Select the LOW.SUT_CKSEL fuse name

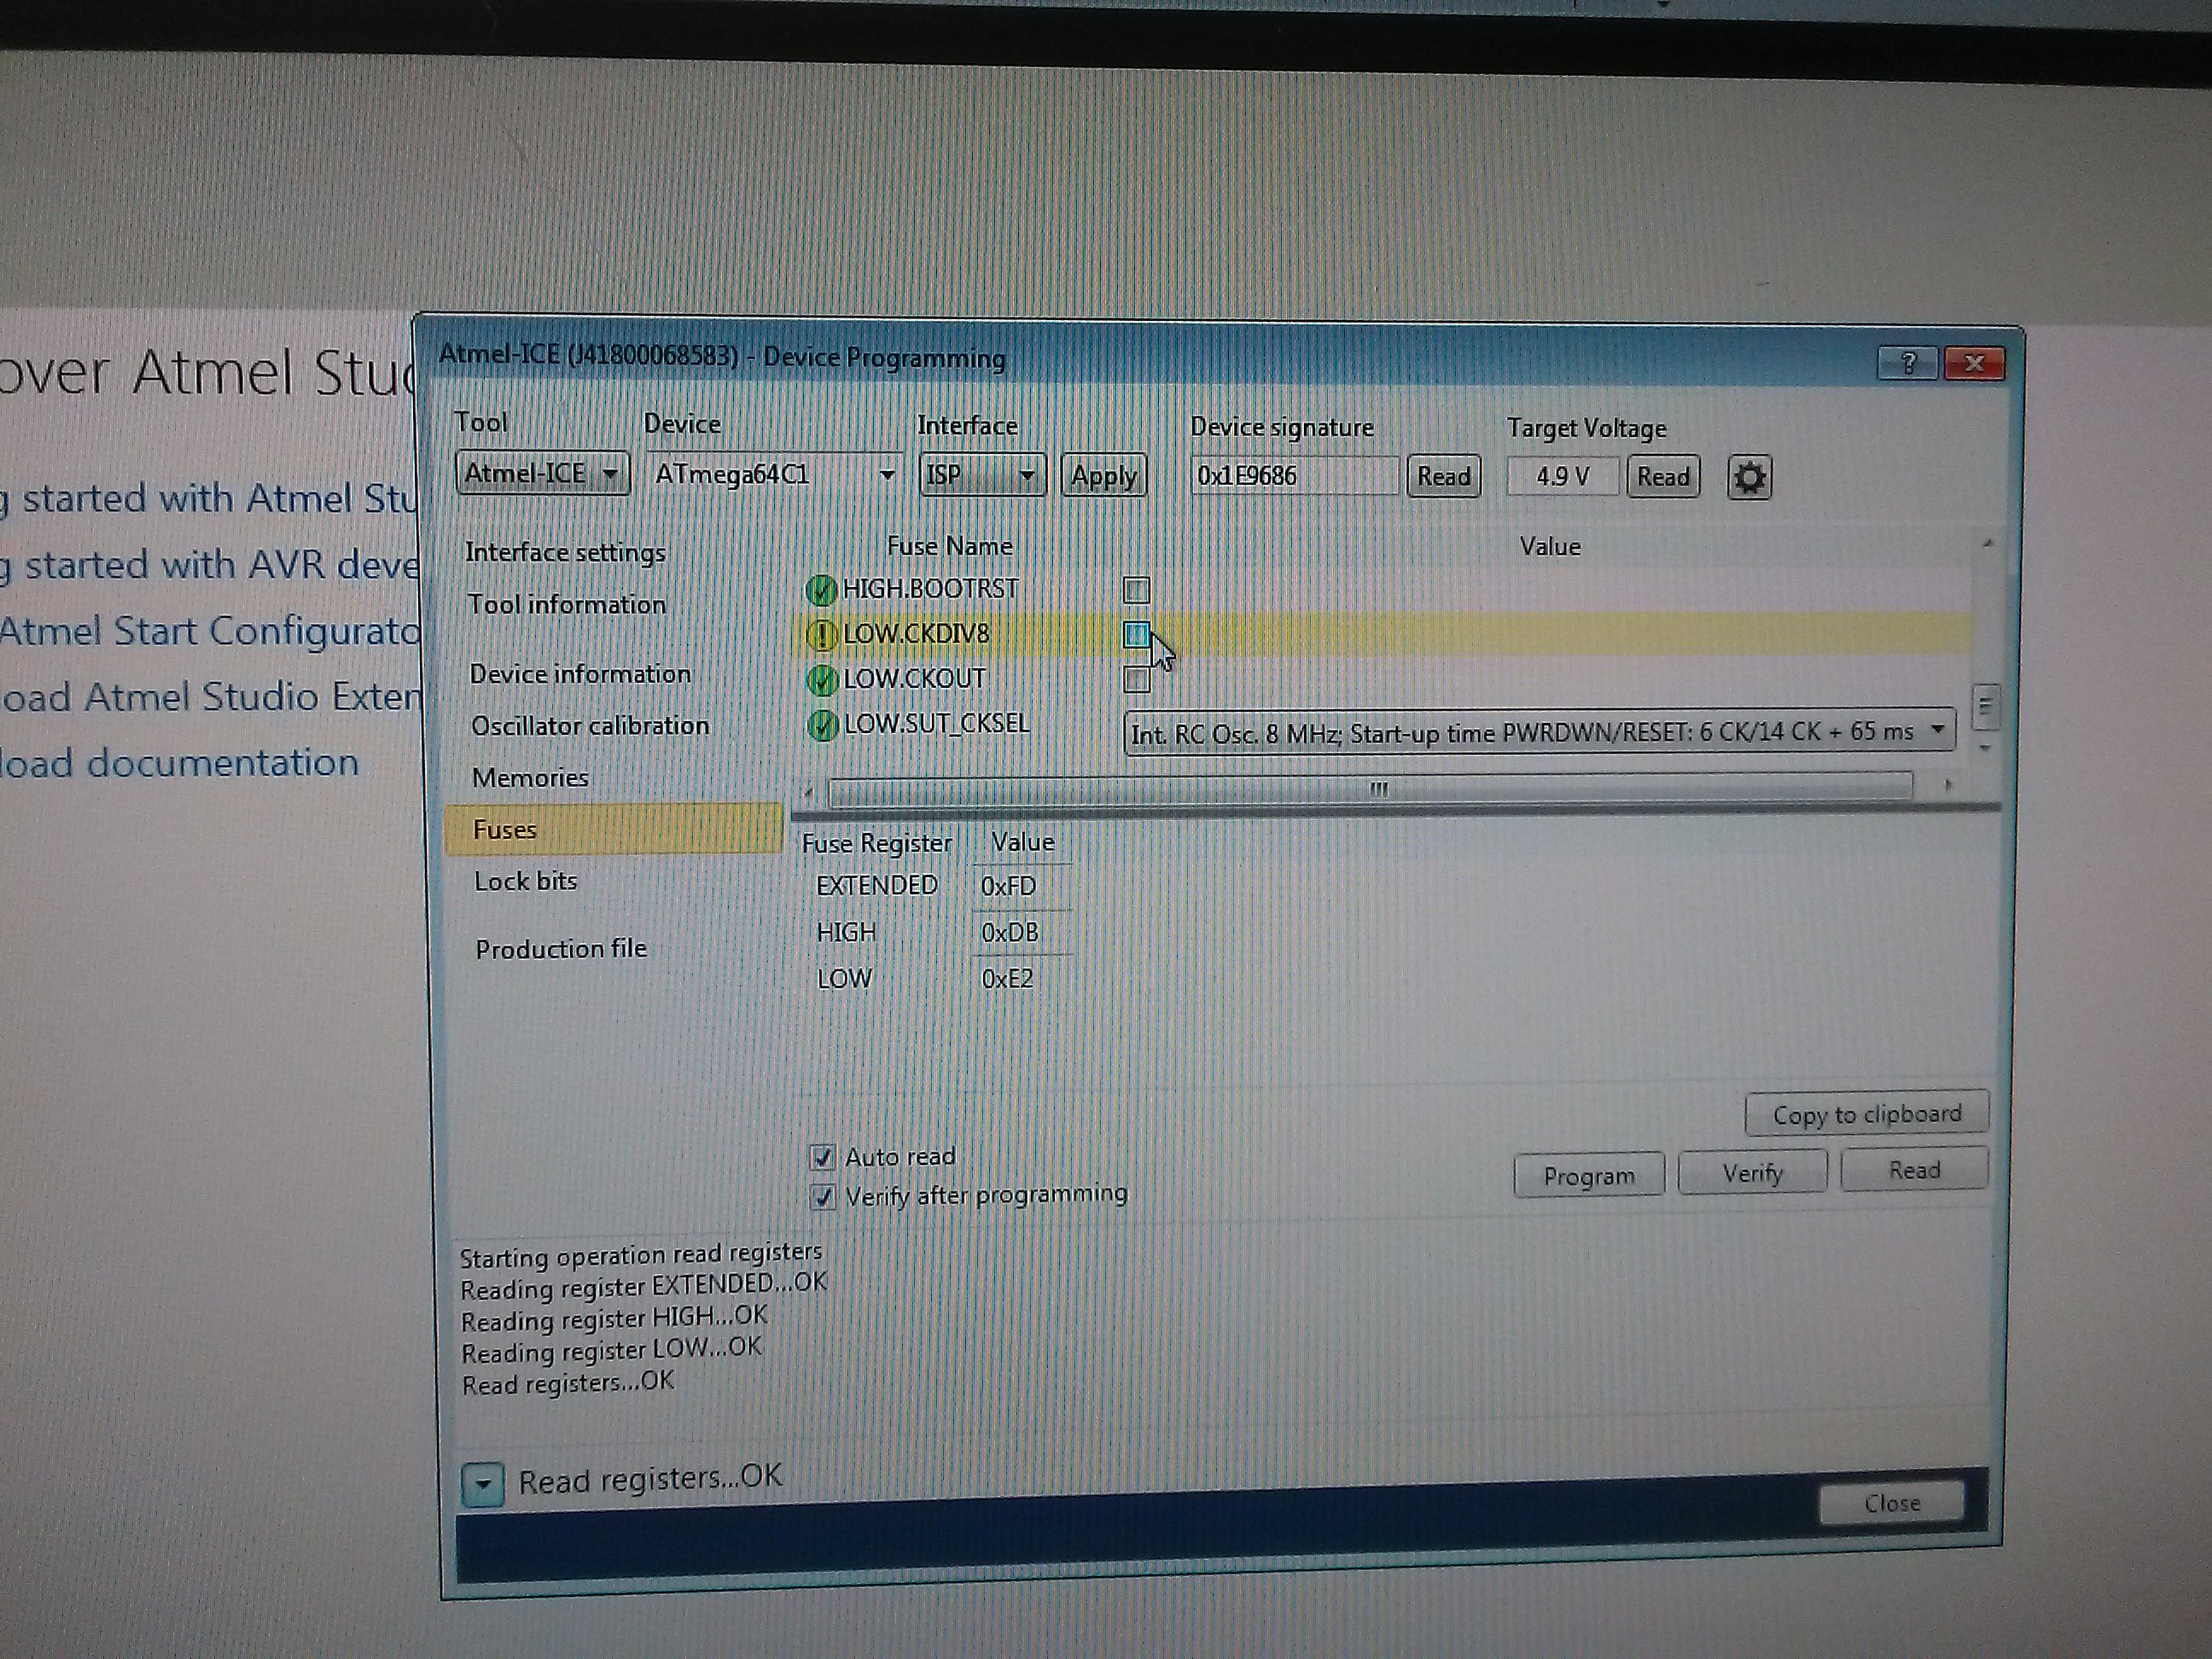(937, 724)
